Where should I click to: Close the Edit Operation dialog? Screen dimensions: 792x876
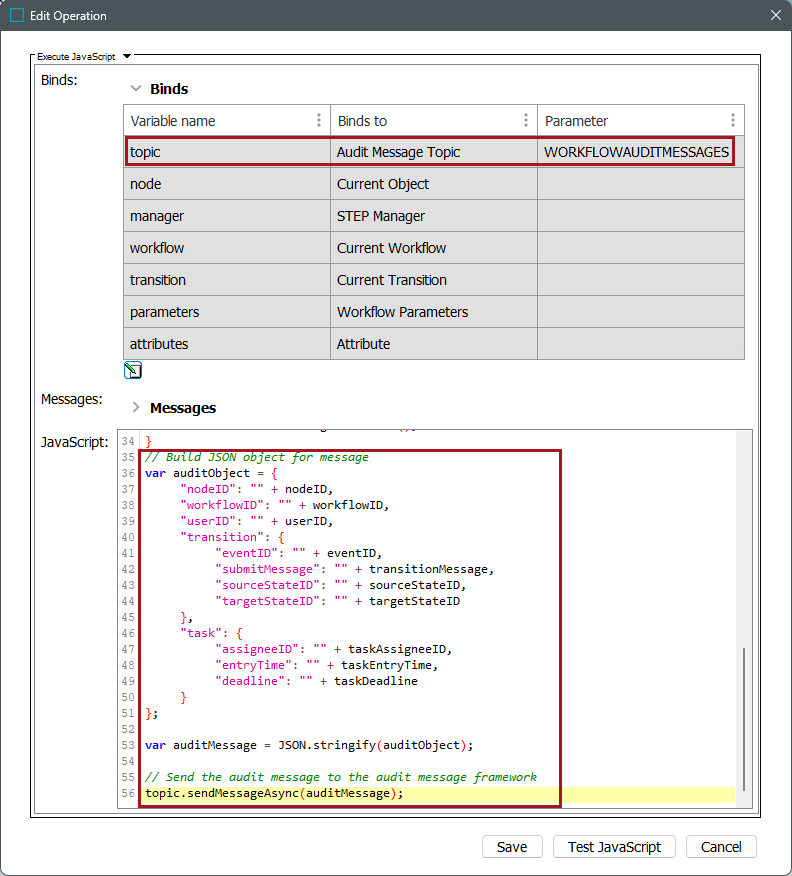775,16
